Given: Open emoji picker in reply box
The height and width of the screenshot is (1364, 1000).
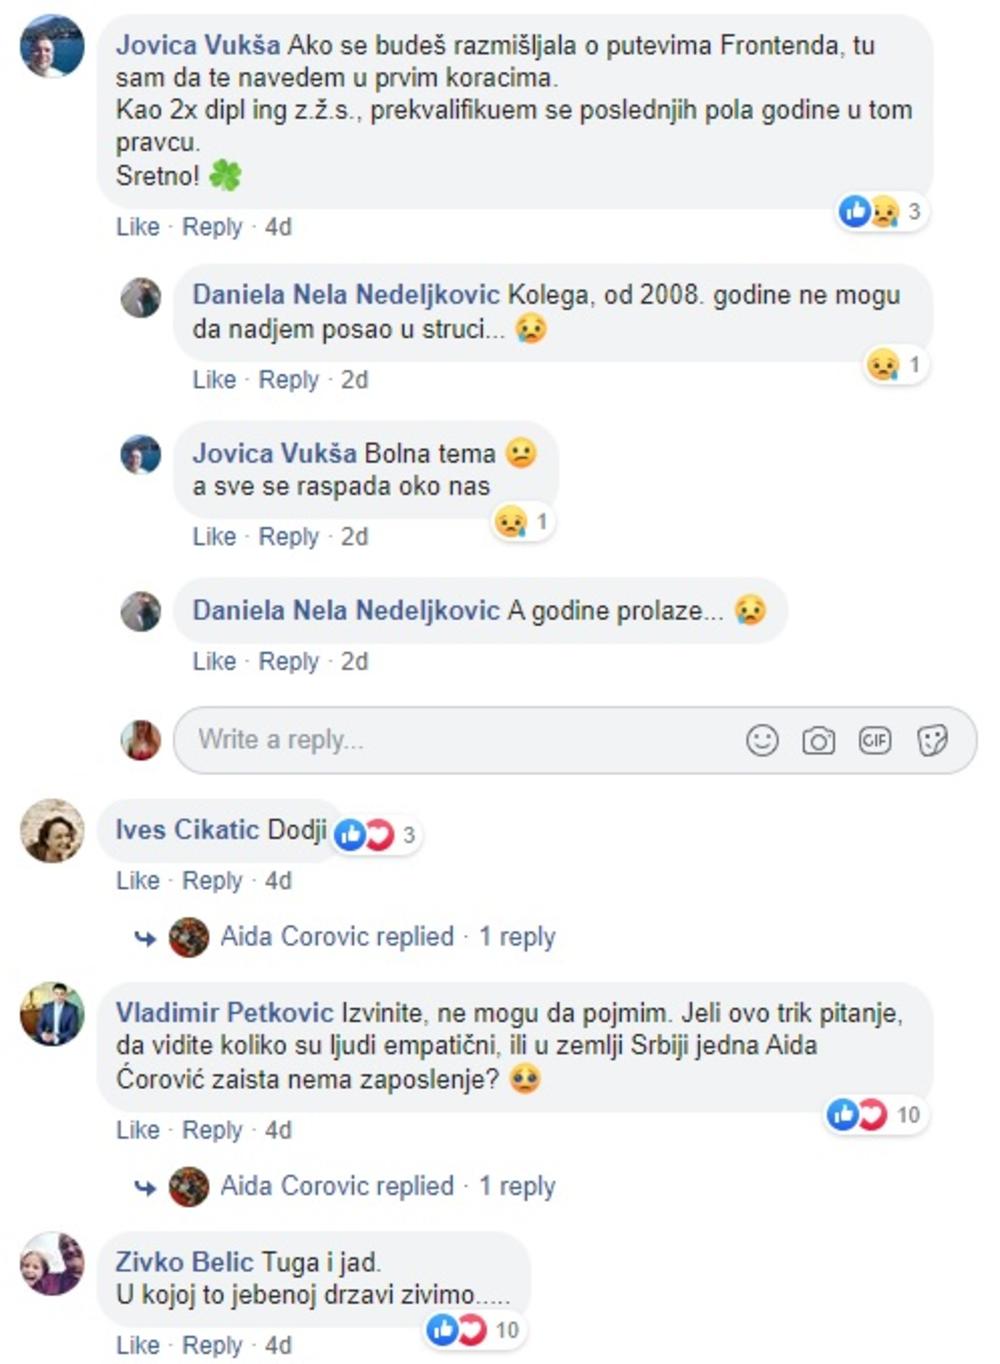Looking at the screenshot, I should point(762,740).
